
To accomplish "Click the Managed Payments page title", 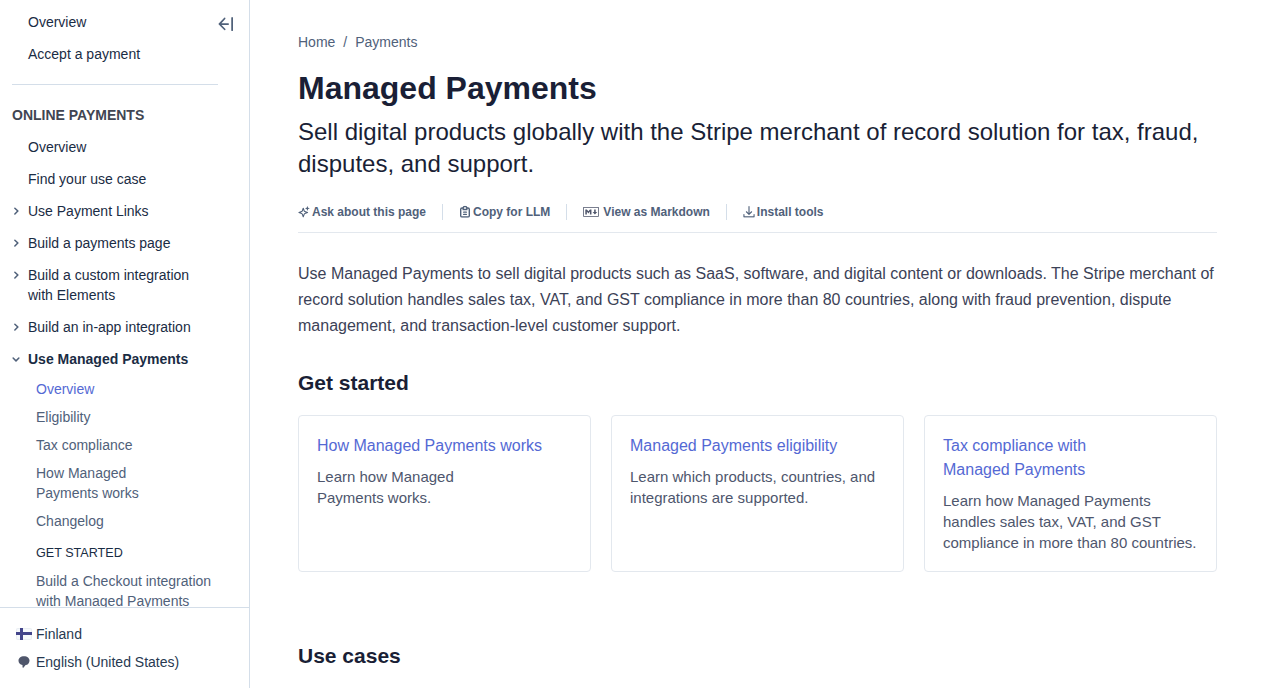I will [x=447, y=88].
